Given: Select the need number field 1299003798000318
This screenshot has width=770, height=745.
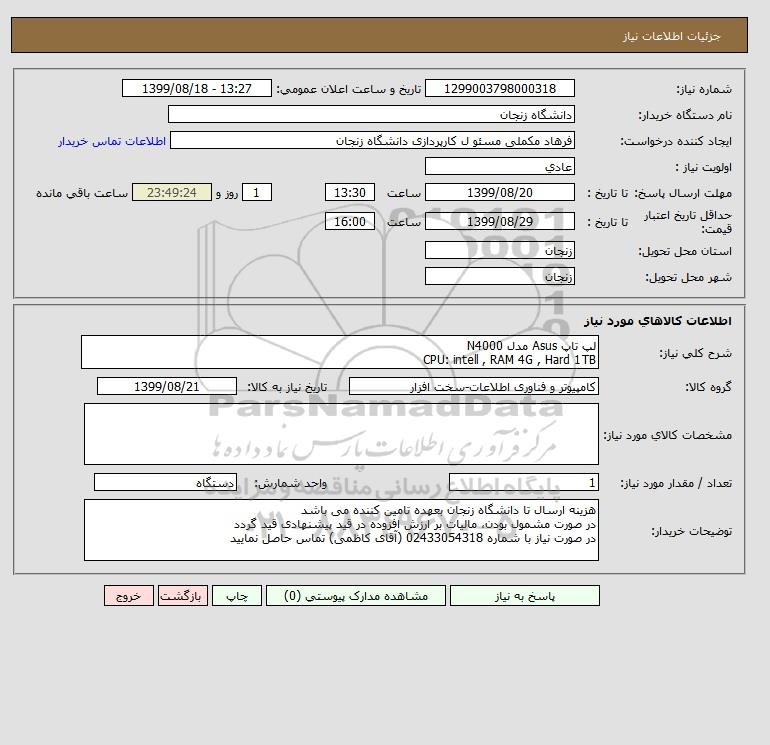Looking at the screenshot, I should tap(499, 88).
